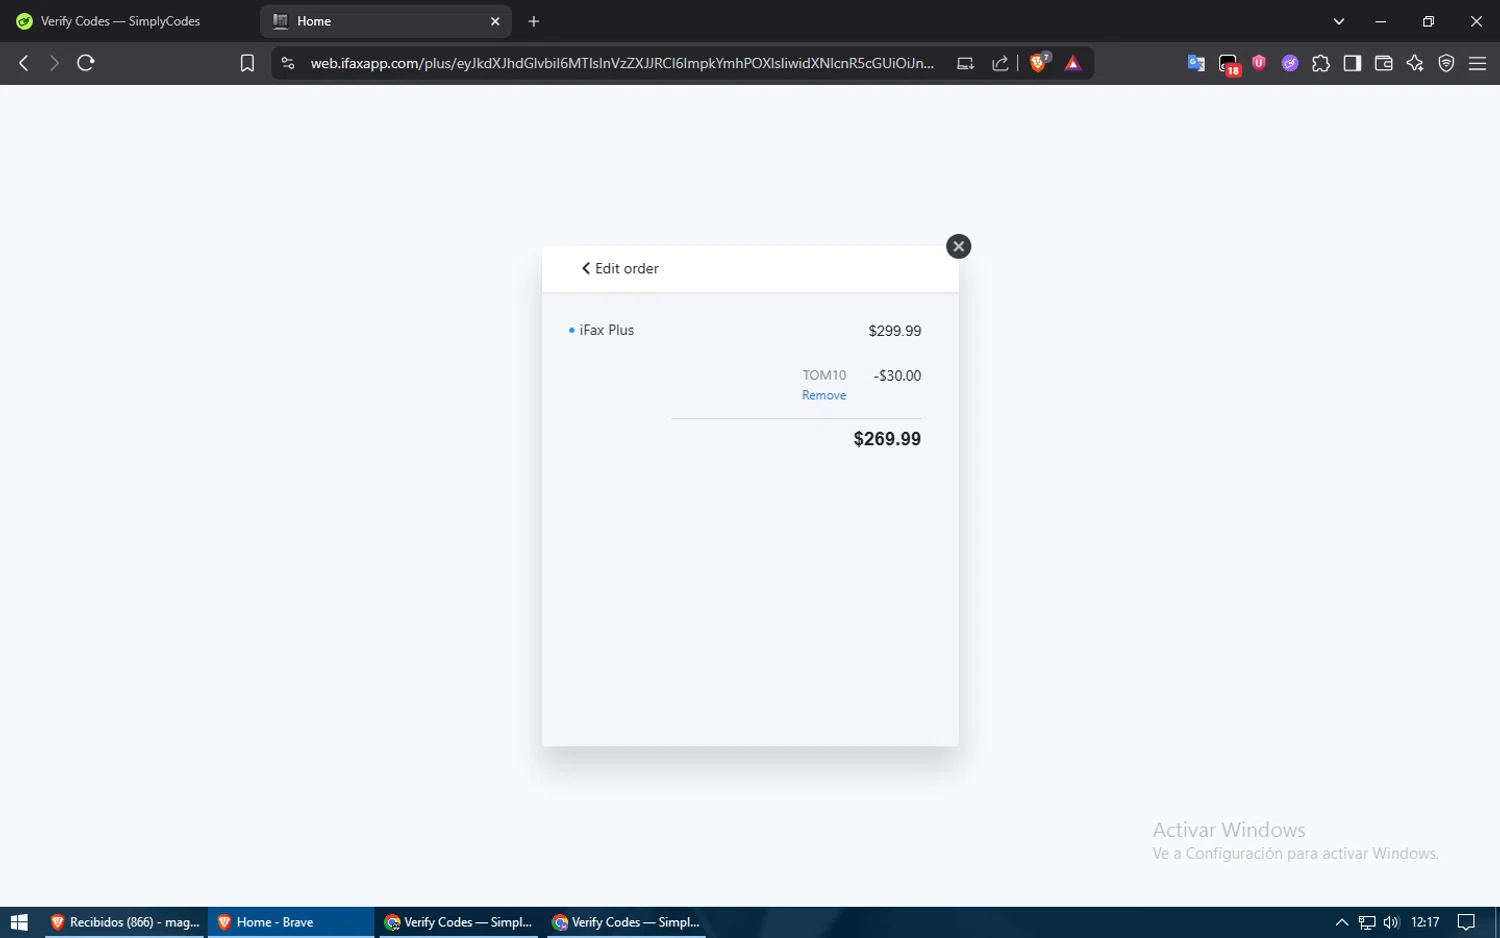
Task: Toggle the browser sidebar panel
Action: [1352, 63]
